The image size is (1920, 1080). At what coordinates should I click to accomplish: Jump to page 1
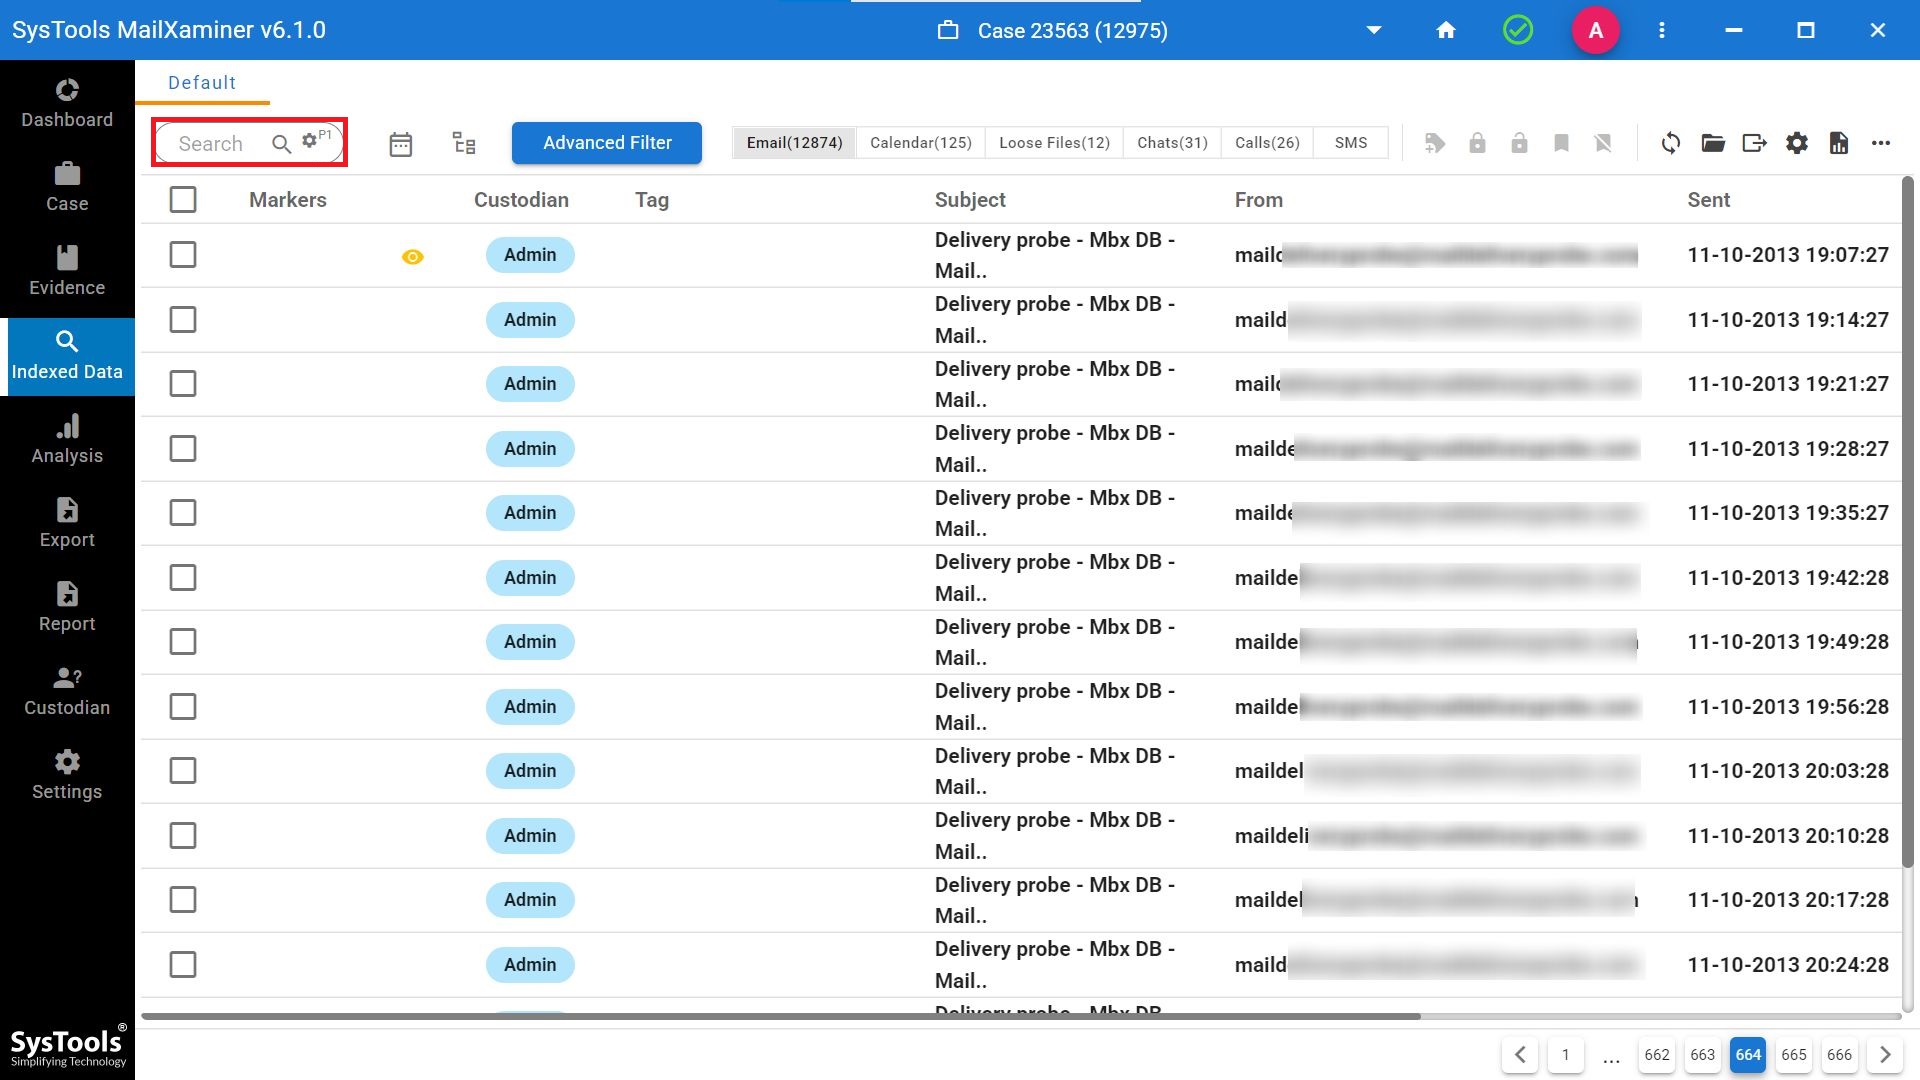click(1566, 1055)
